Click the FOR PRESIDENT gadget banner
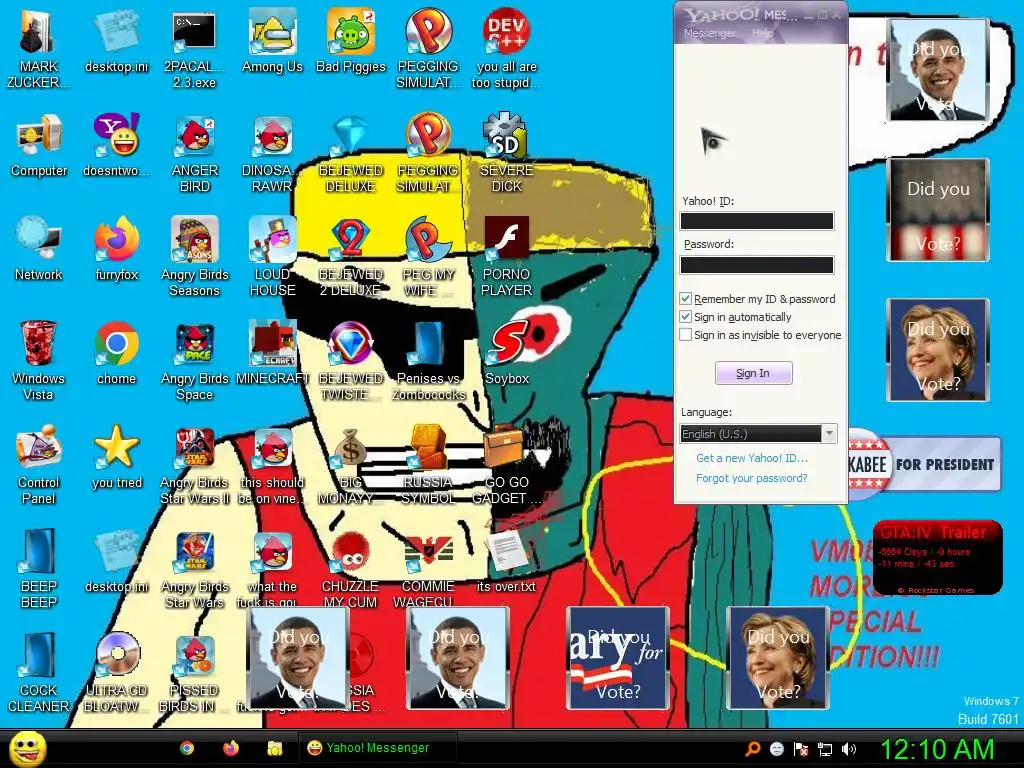This screenshot has height=768, width=1024. click(x=924, y=464)
